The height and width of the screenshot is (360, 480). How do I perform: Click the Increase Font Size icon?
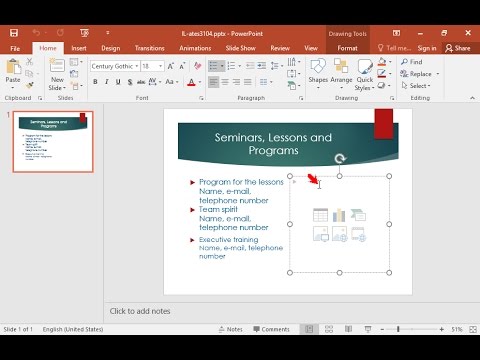[x=171, y=66]
